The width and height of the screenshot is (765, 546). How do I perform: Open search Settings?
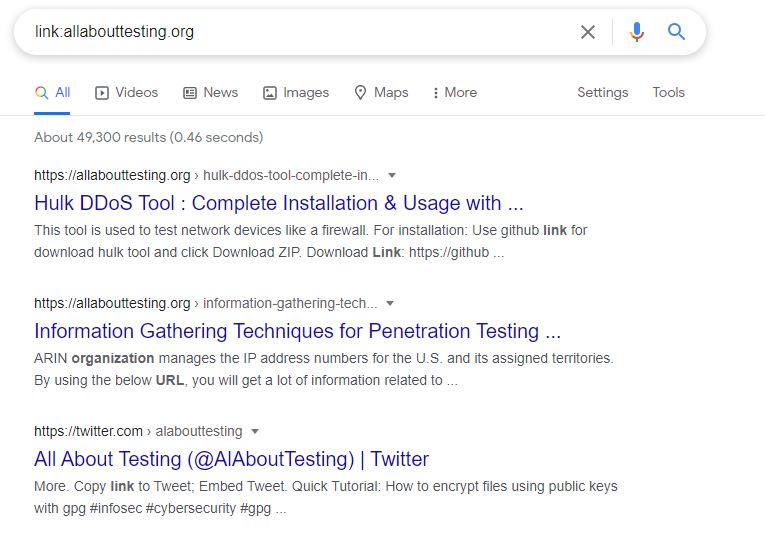click(603, 93)
